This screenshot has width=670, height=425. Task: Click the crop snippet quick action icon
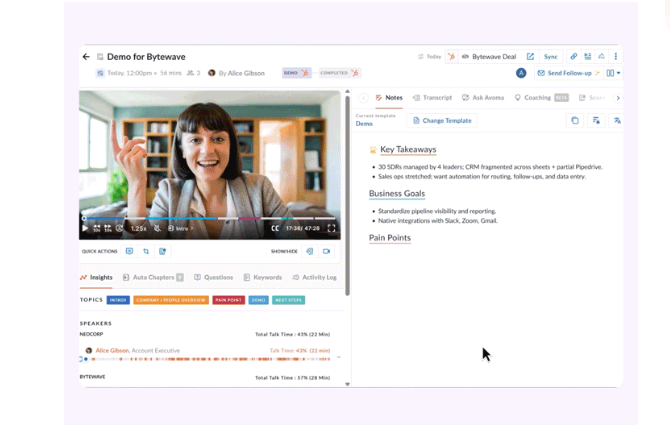(x=146, y=251)
